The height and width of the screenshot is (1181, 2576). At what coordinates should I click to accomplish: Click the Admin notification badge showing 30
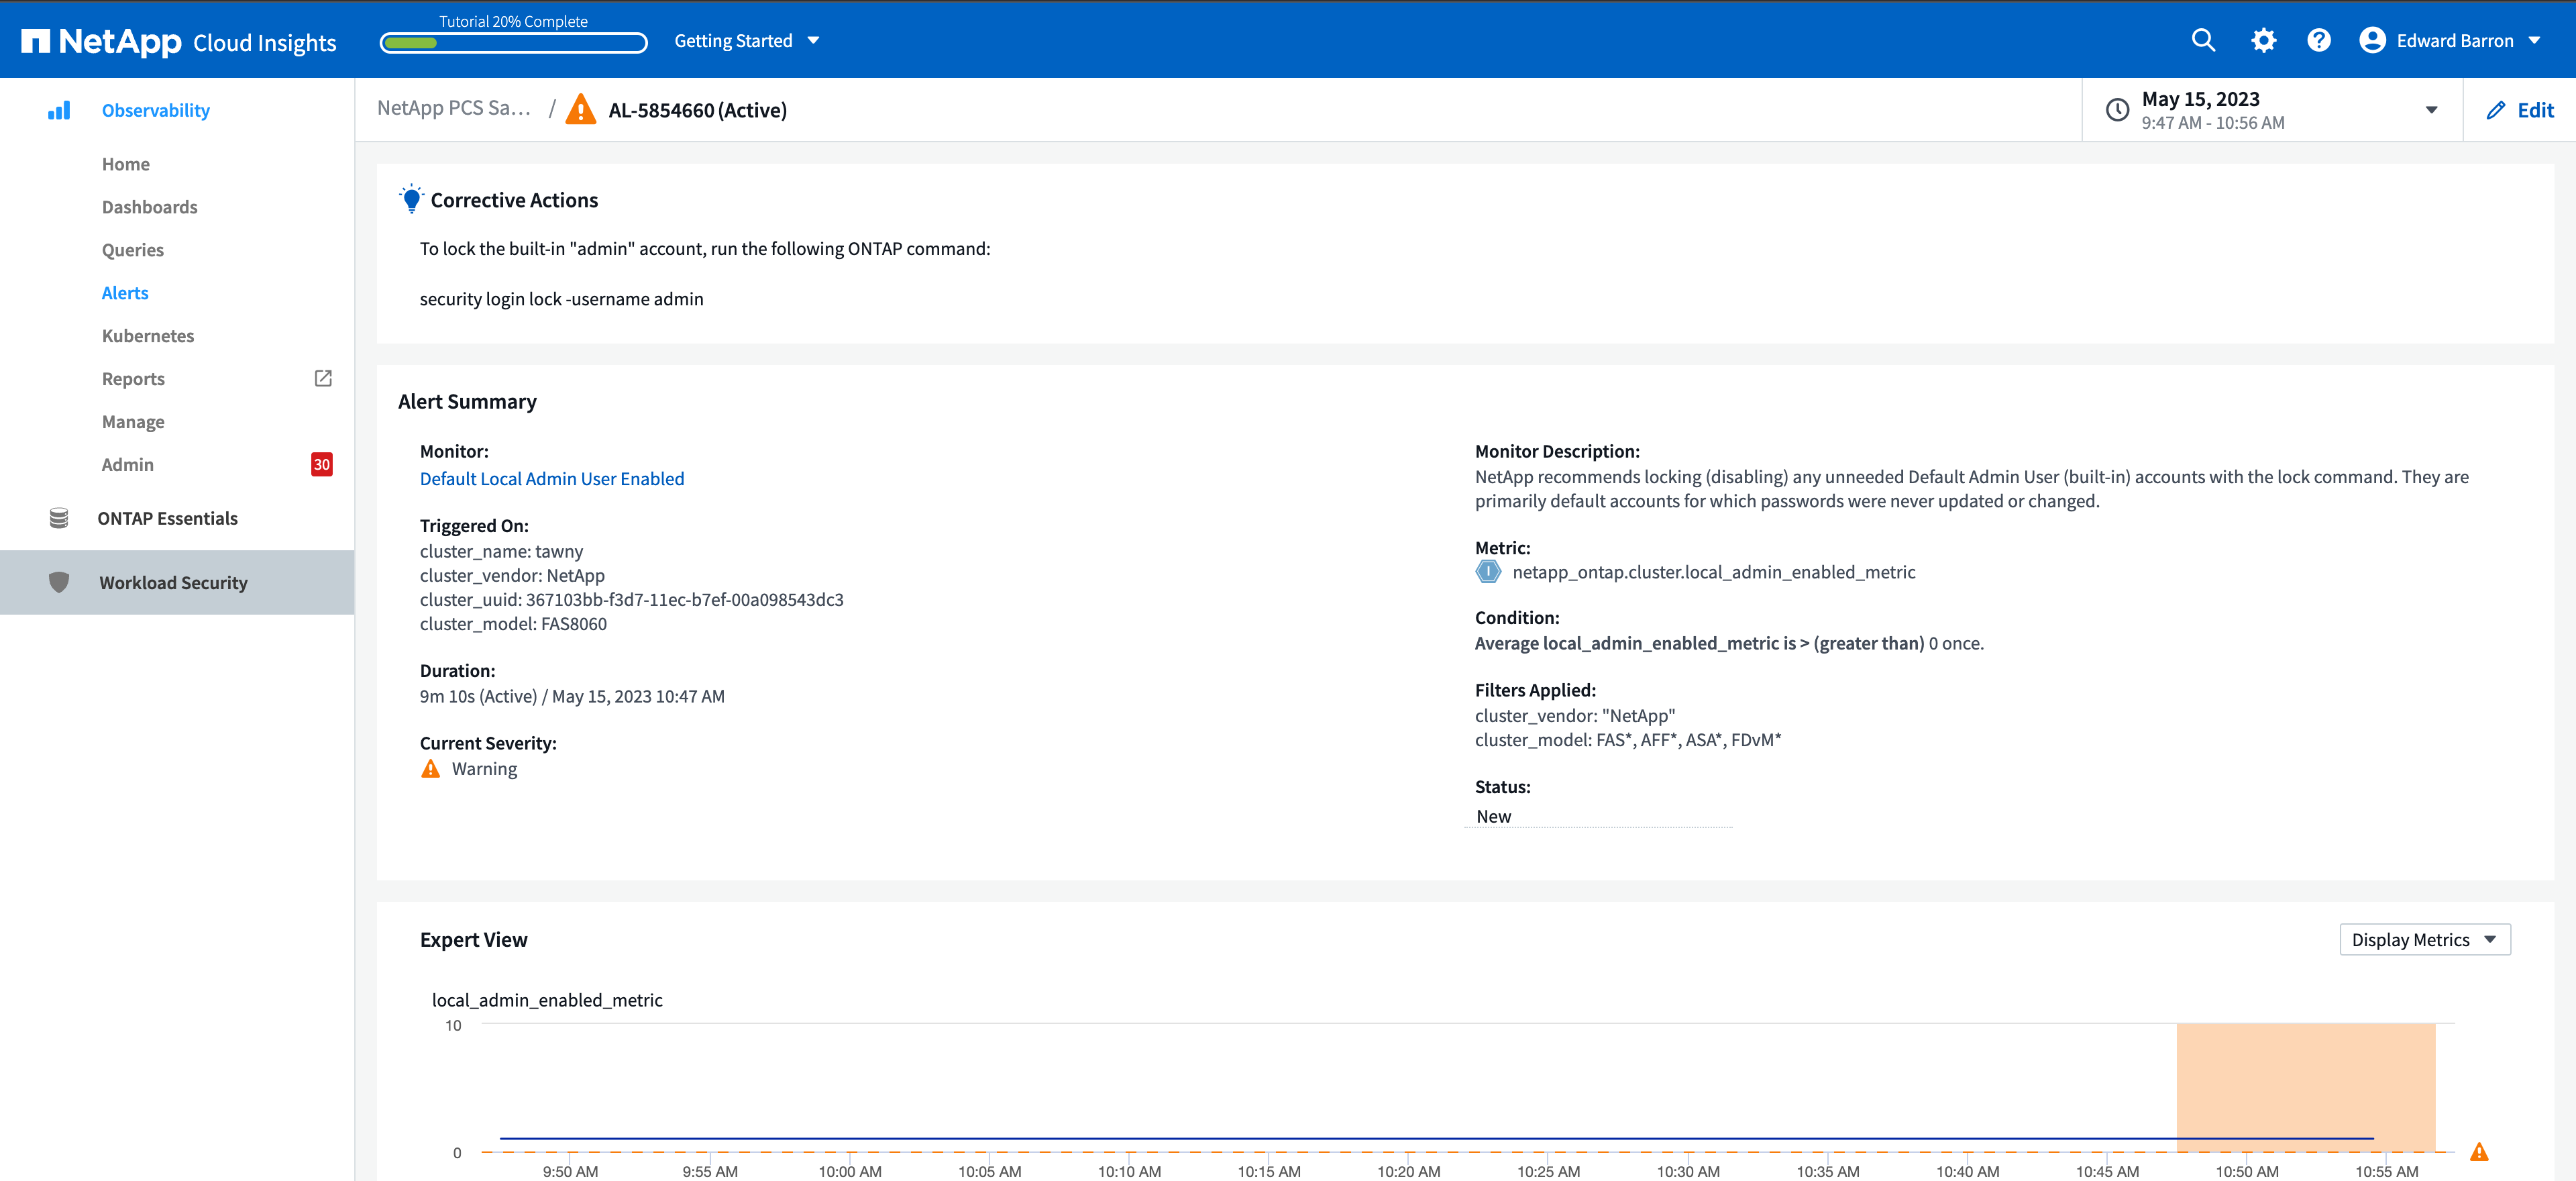tap(321, 464)
